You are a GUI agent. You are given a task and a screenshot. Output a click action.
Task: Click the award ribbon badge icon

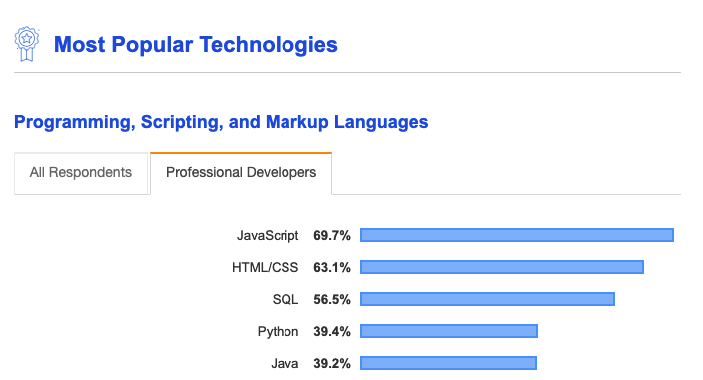tap(26, 44)
